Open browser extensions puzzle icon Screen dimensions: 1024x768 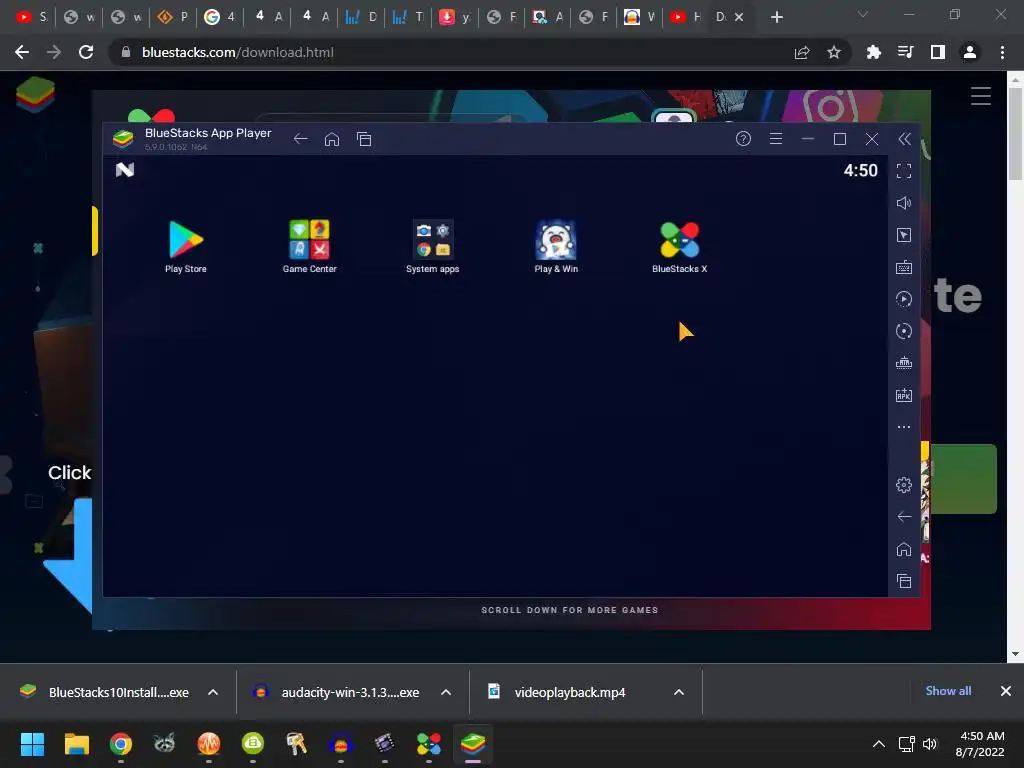[874, 52]
